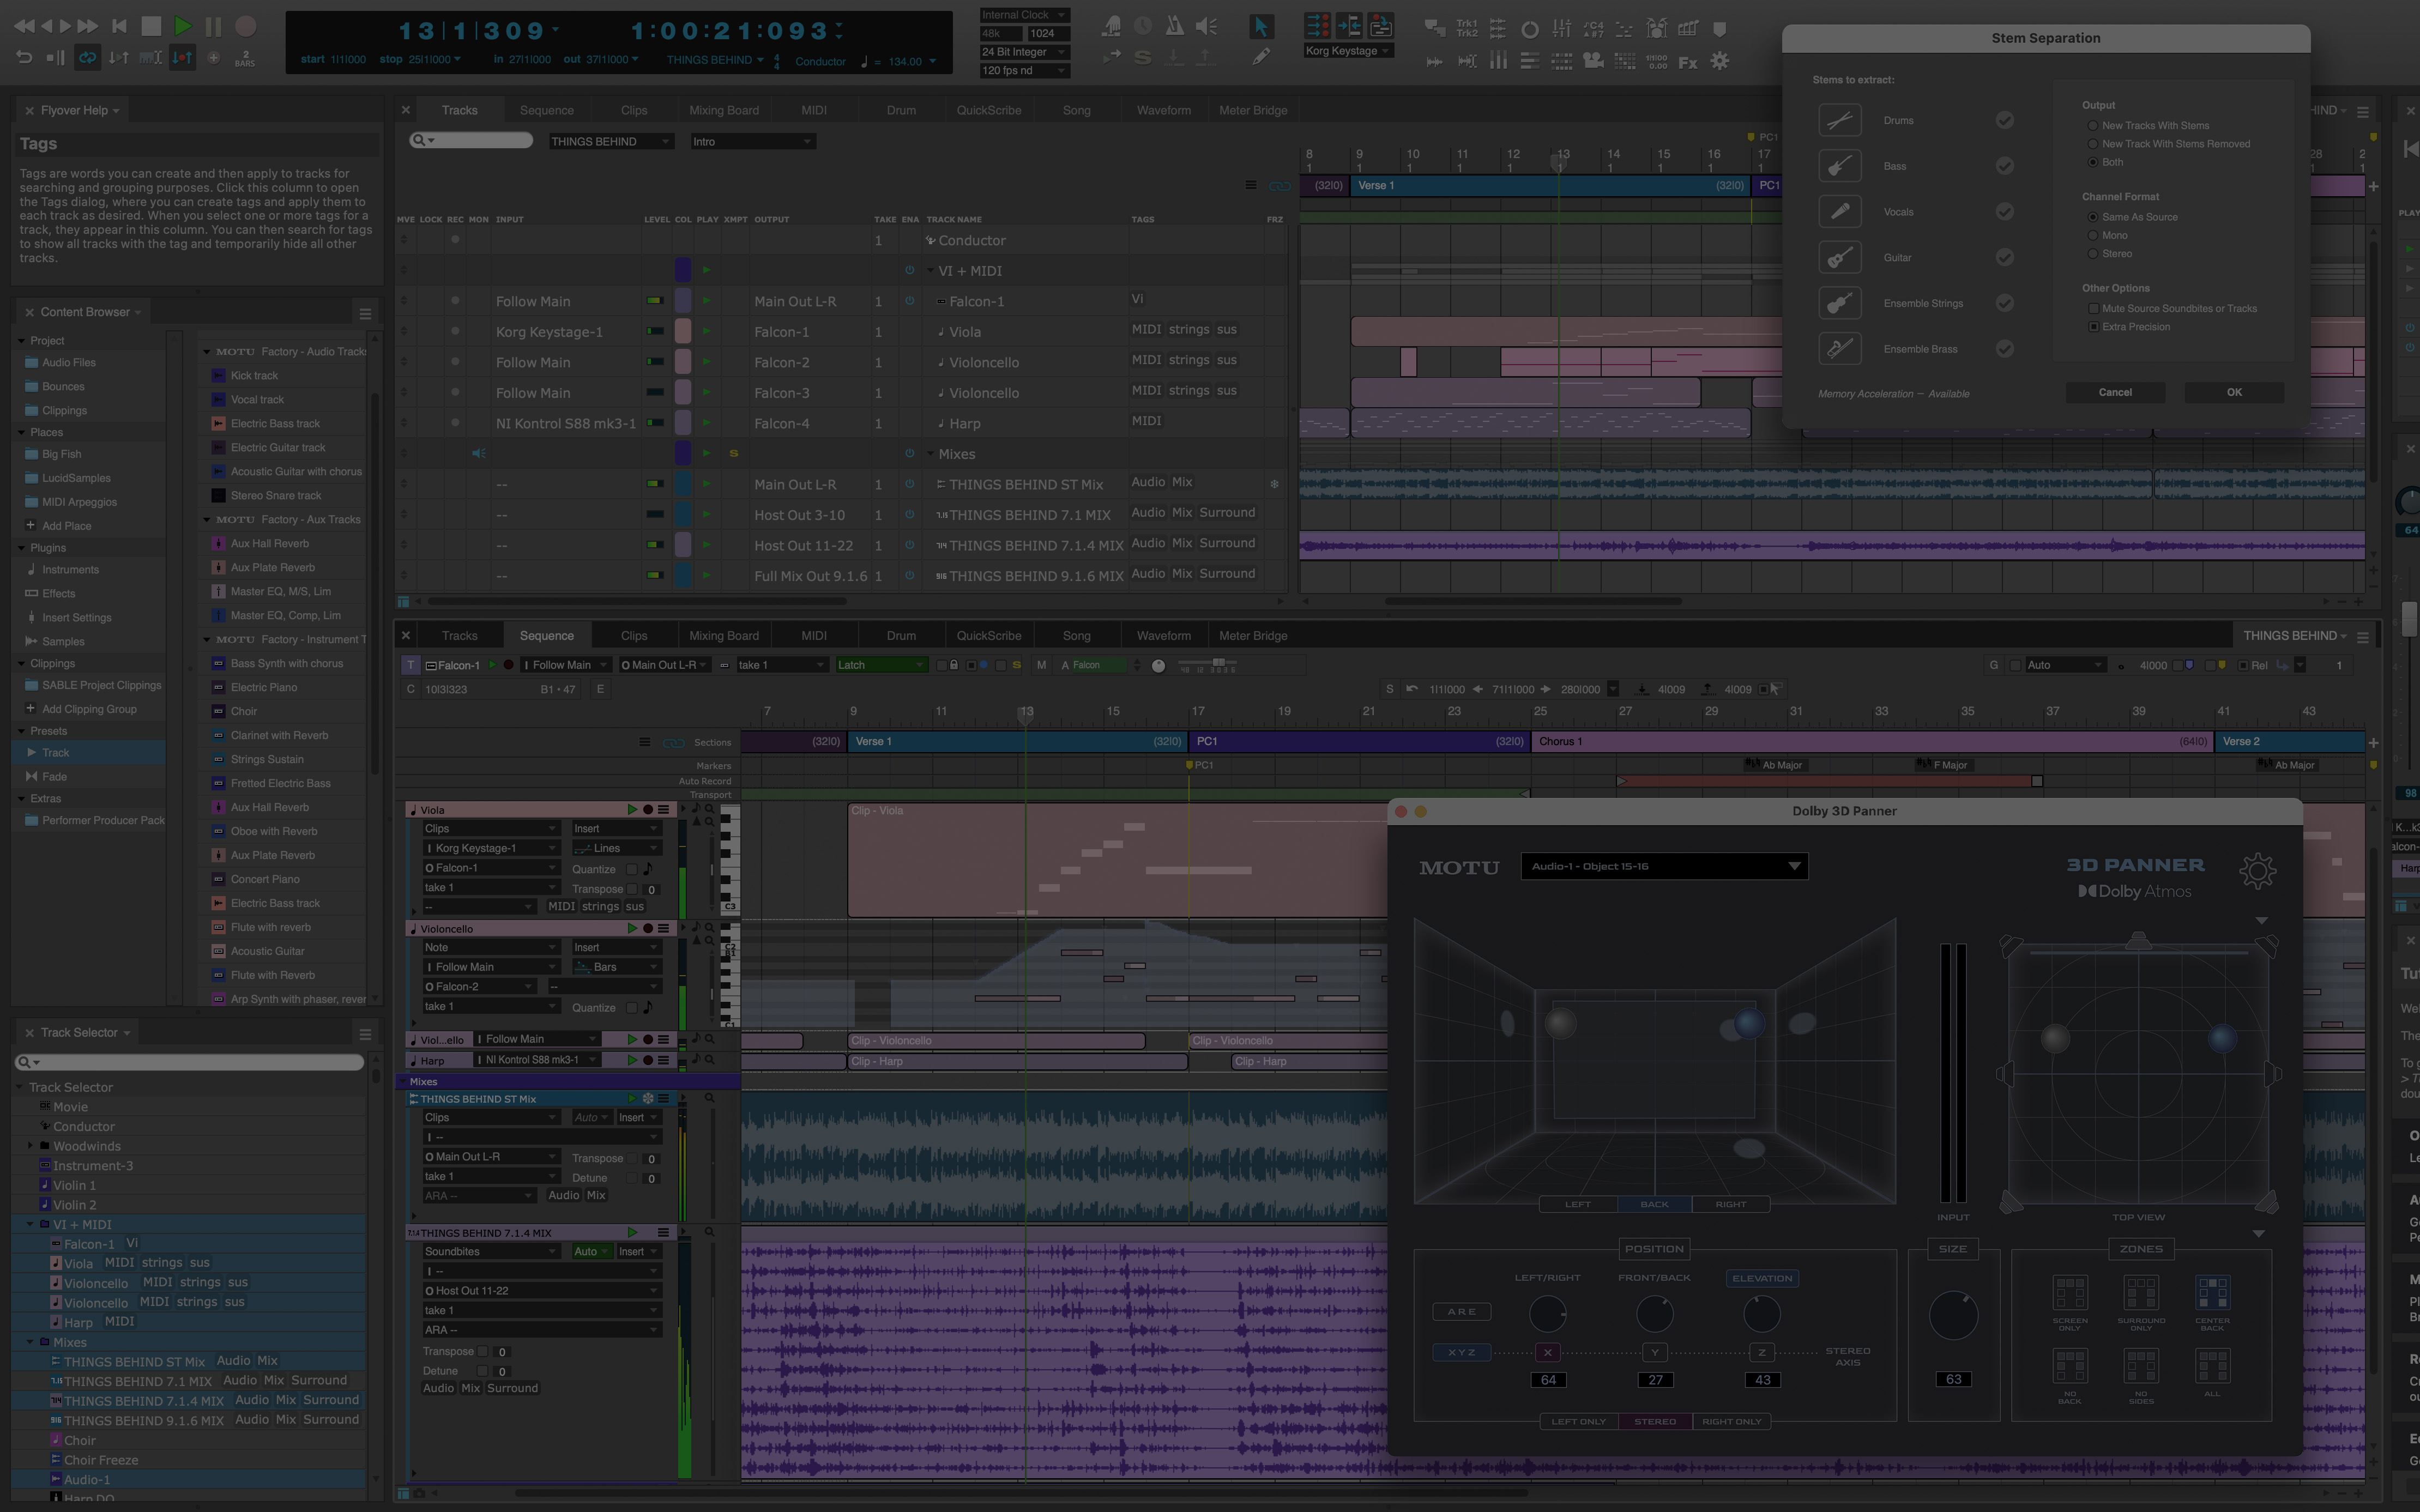This screenshot has height=1512, width=2420.
Task: Toggle the metronome click icon
Action: coord(1175,27)
